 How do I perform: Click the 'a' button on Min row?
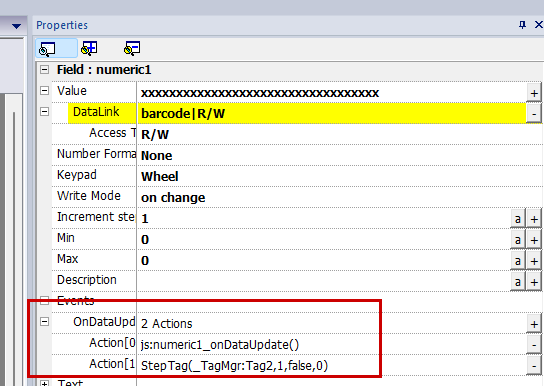coord(518,240)
